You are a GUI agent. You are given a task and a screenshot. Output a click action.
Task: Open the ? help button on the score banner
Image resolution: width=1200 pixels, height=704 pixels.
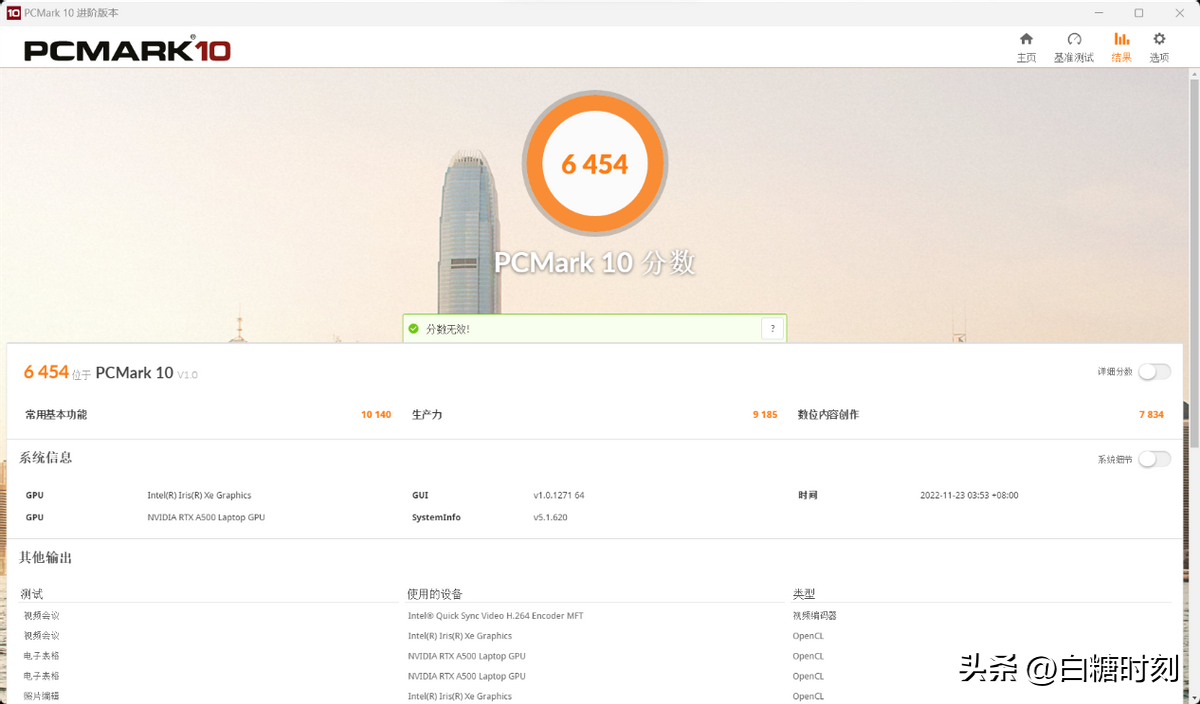[x=771, y=329]
